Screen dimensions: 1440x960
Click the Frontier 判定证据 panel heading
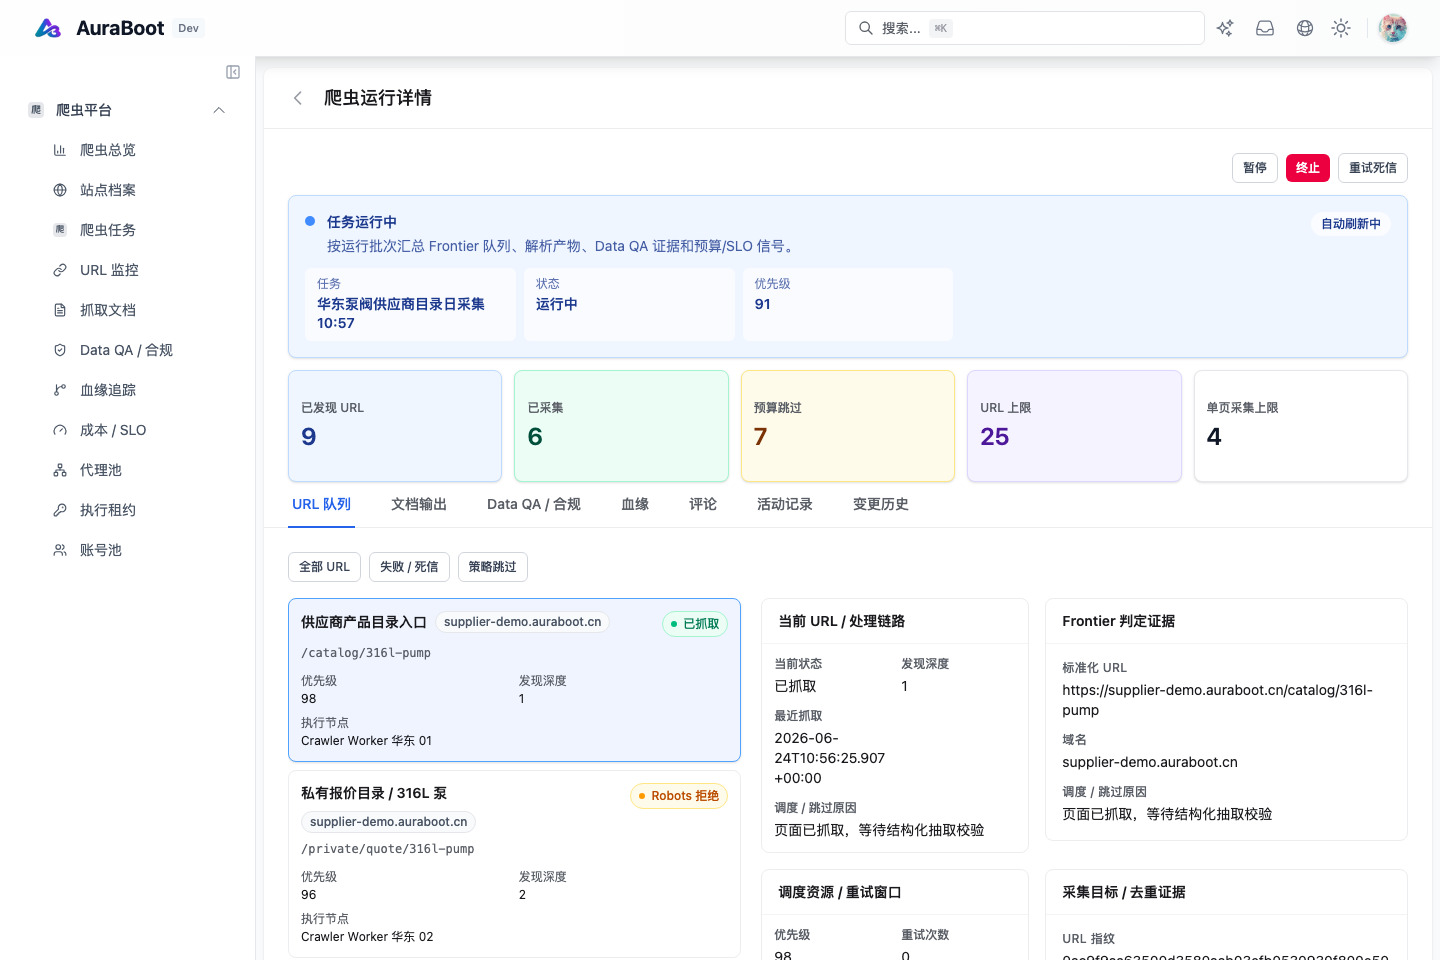[x=1118, y=621]
